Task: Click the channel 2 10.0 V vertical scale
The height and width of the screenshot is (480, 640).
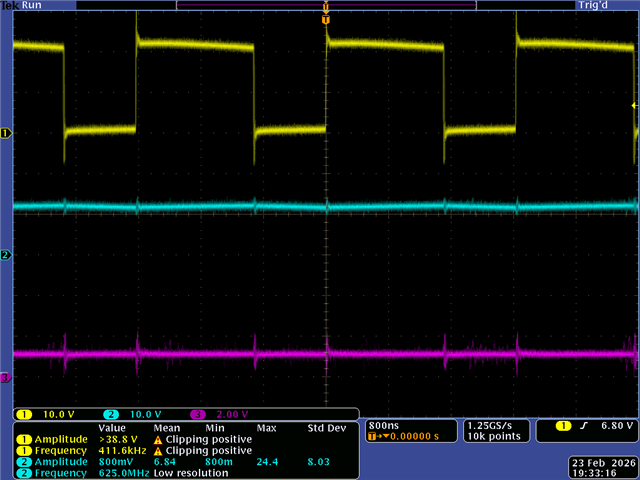Action: click(x=145, y=415)
